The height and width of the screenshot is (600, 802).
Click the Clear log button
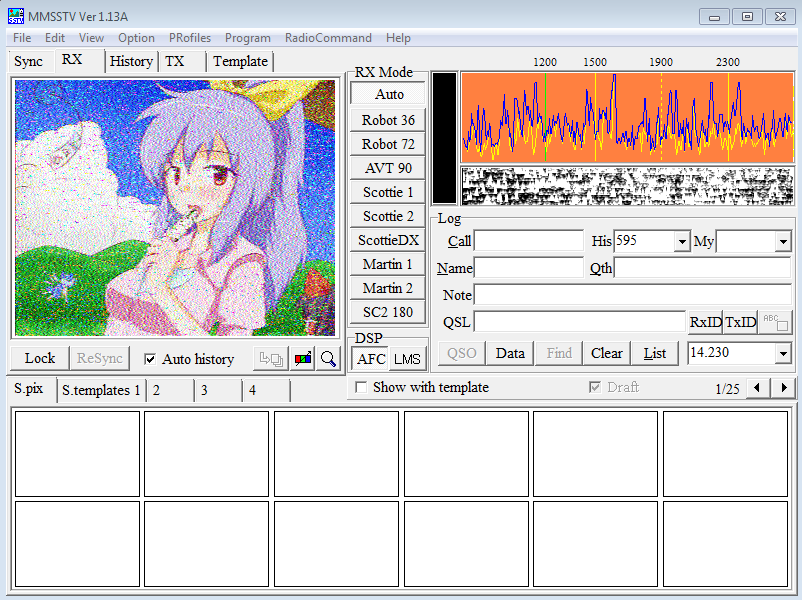tap(607, 353)
